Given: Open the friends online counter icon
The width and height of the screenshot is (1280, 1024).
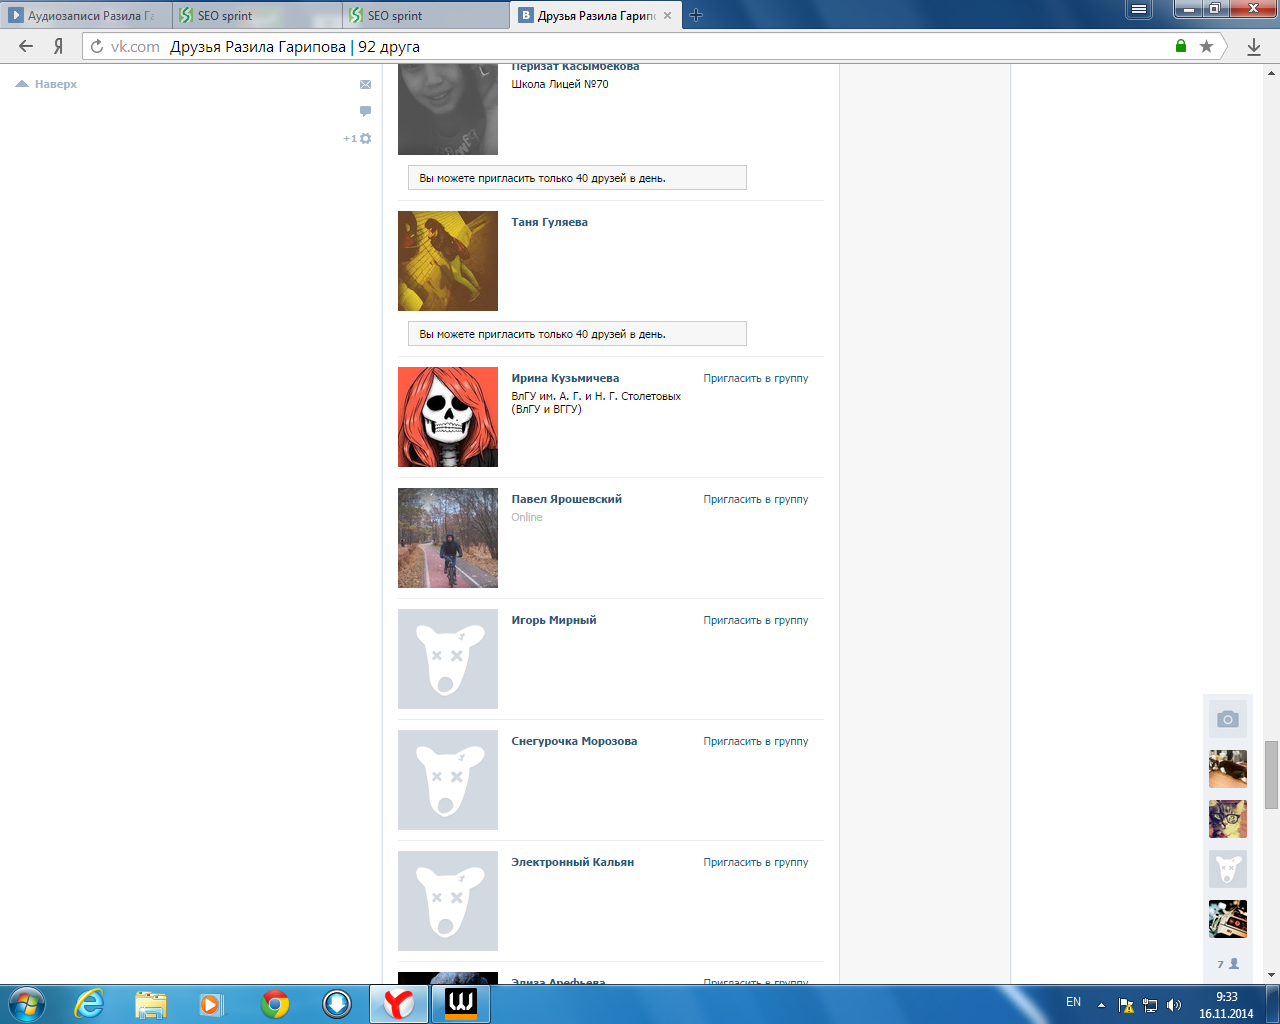Looking at the screenshot, I should pyautogui.click(x=1228, y=964).
